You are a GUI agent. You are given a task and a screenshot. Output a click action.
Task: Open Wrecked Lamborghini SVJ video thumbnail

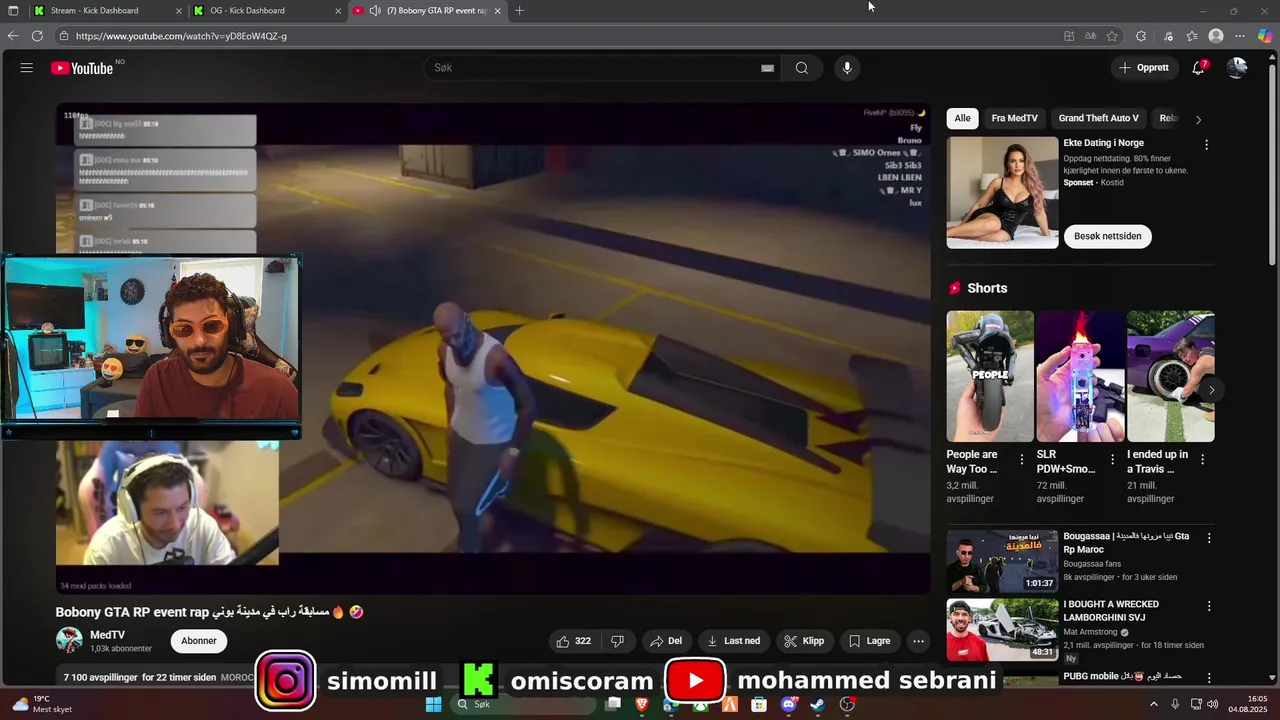(x=1002, y=629)
